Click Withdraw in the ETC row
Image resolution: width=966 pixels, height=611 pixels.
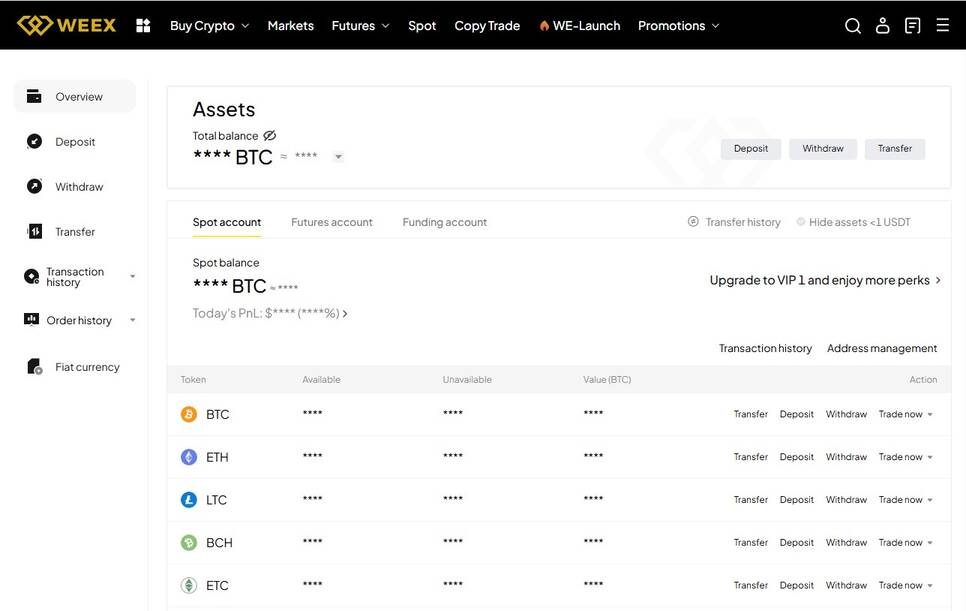pos(846,585)
